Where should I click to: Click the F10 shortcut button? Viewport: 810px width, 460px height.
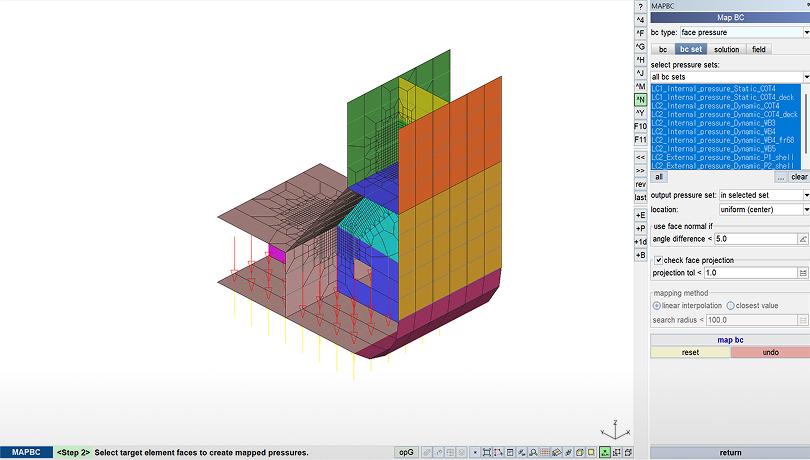pyautogui.click(x=640, y=126)
